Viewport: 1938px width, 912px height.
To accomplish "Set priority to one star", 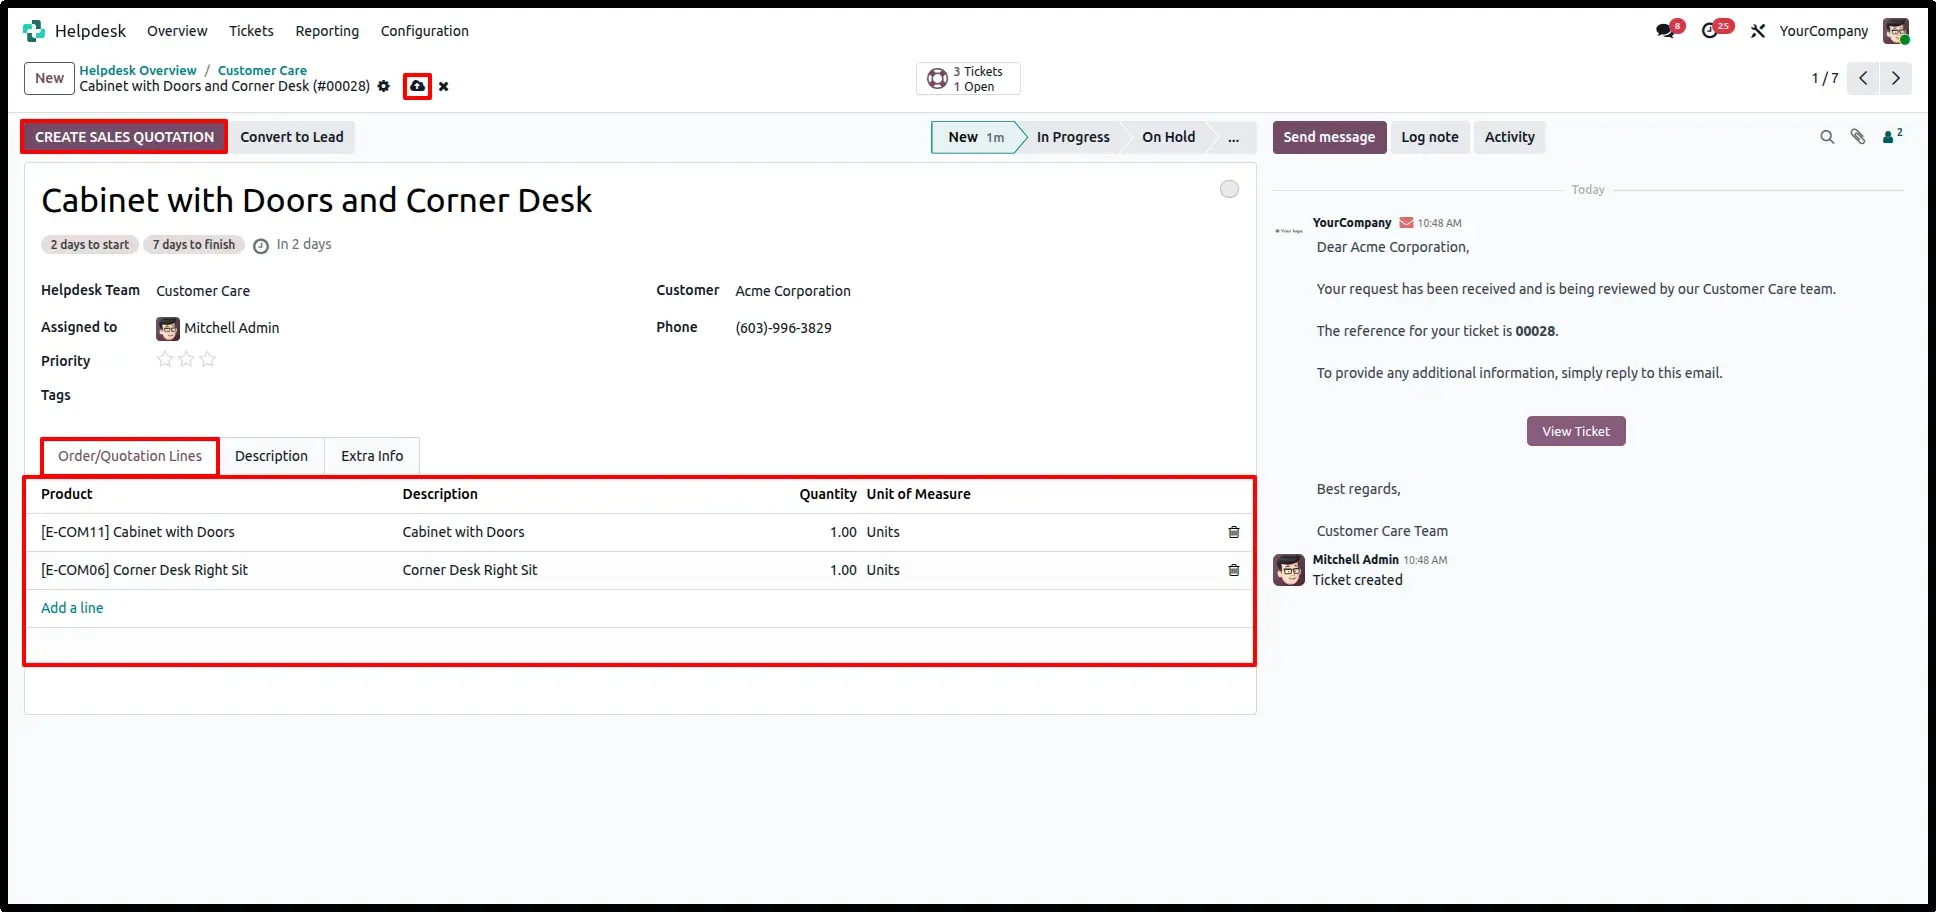I will (x=165, y=359).
